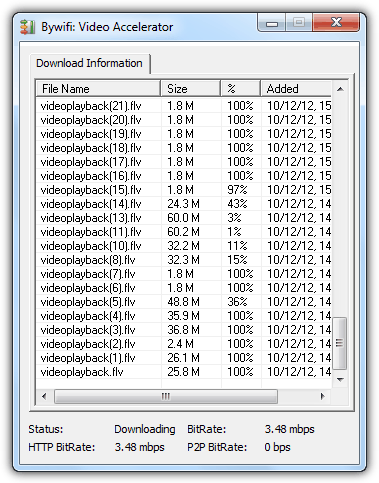Select videoplayback(3).flv row

[x=184, y=330]
